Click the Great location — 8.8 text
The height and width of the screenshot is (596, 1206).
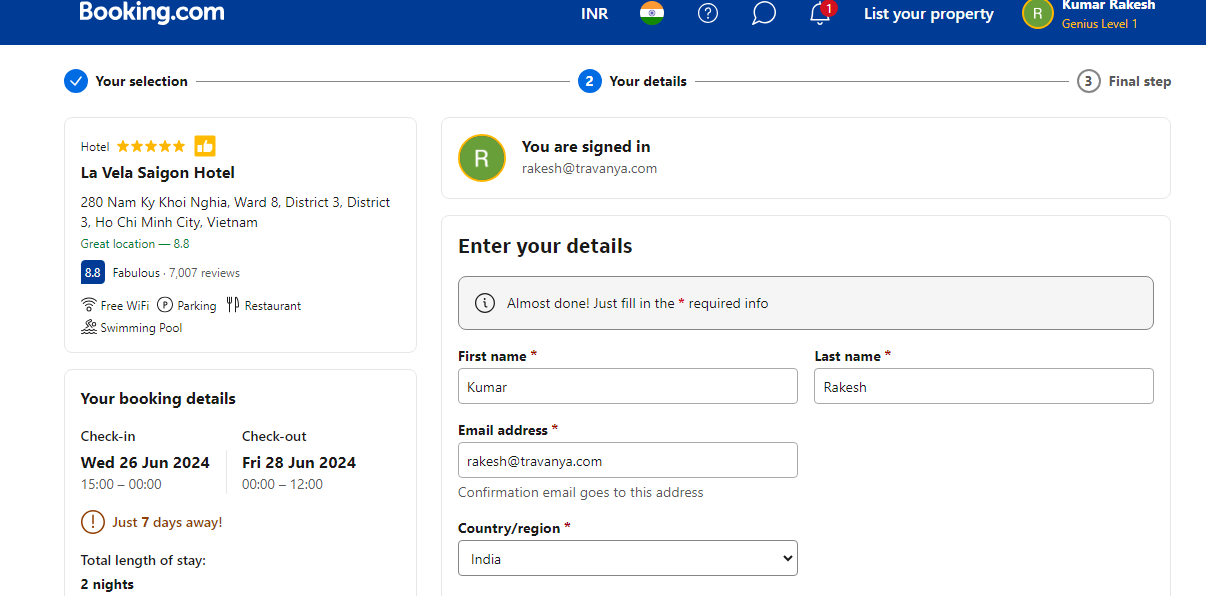pyautogui.click(x=135, y=244)
